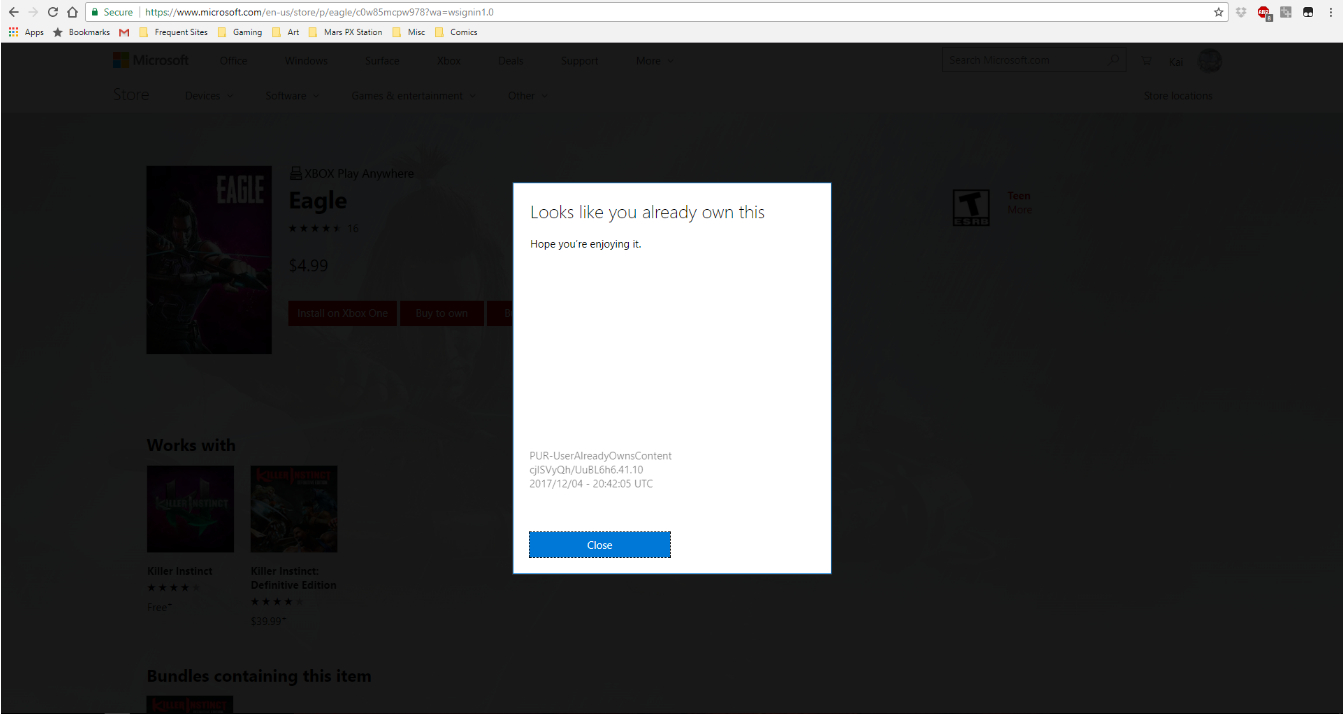Open the Frequent Sites bookmark folder
This screenshot has width=1343, height=714.
[x=173, y=32]
